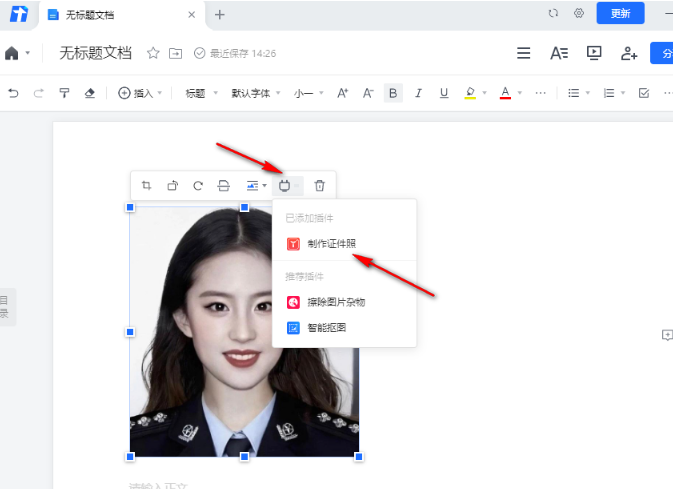This screenshot has width=673, height=489.
Task: Click the image's bottom-right resize handle
Action: pos(359,457)
